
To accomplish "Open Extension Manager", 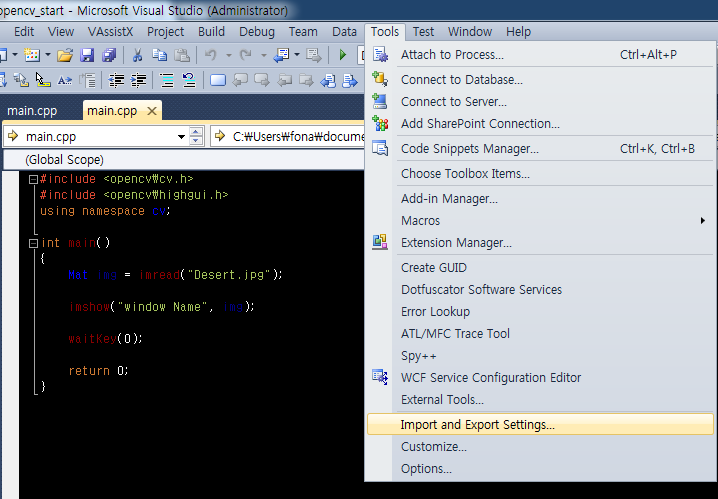I will (540, 243).
